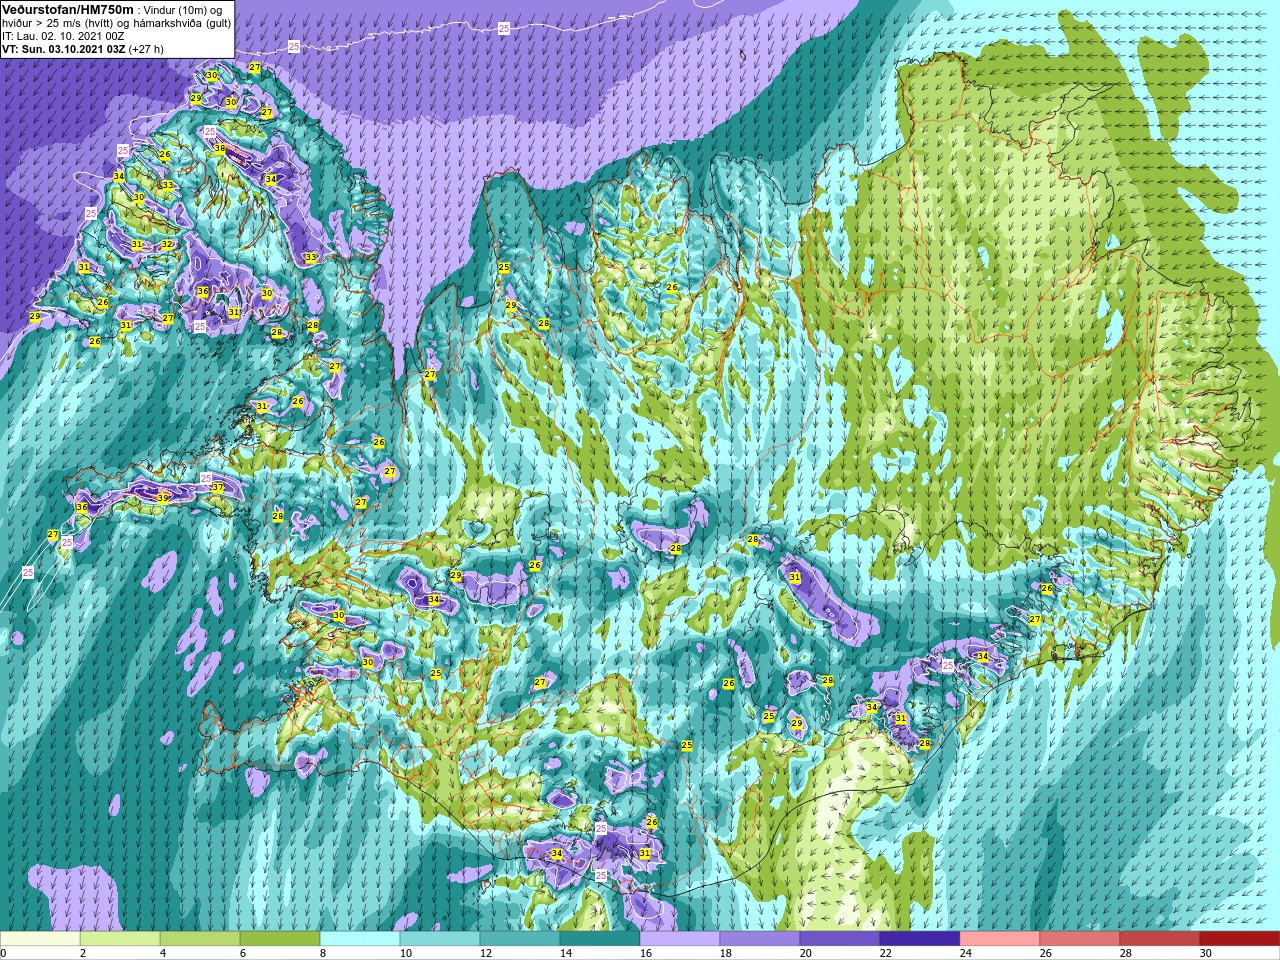
Task: Click the "24" tick on the color scale
Action: [x=967, y=954]
